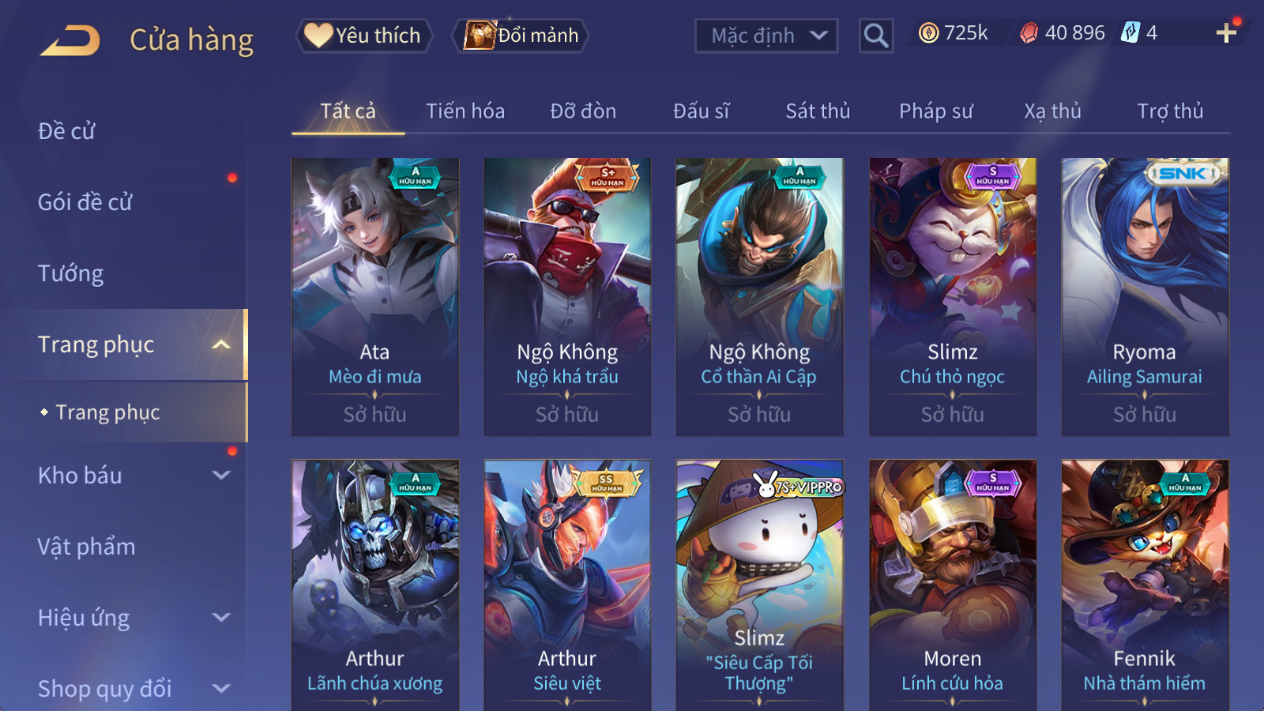Click the gold coin 725k icon

pos(929,33)
